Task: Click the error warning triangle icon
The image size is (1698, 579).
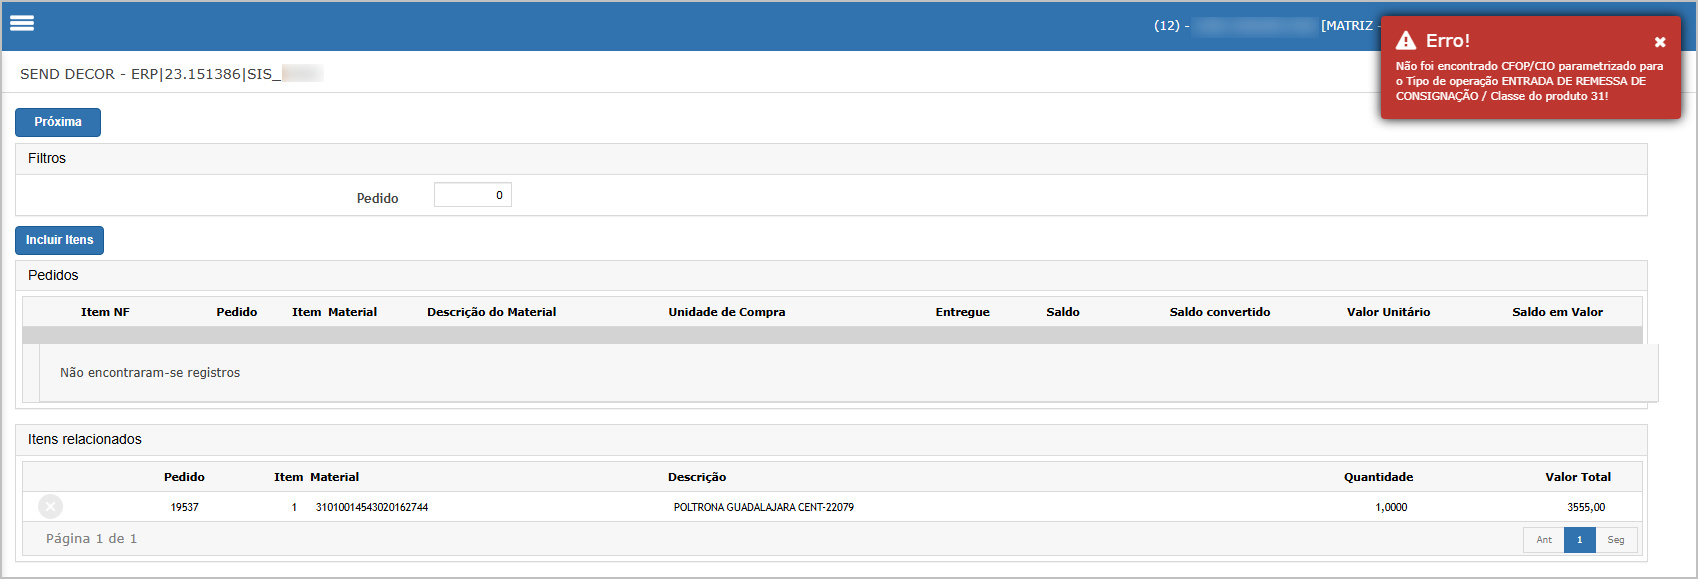Action: pyautogui.click(x=1406, y=40)
